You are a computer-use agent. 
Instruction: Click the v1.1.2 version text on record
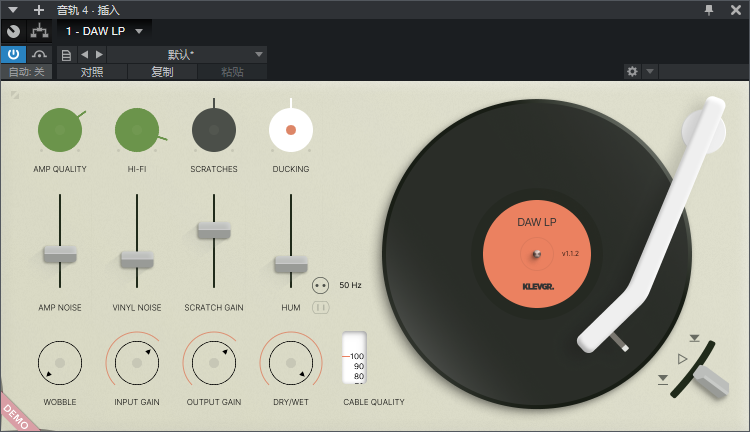pos(570,254)
